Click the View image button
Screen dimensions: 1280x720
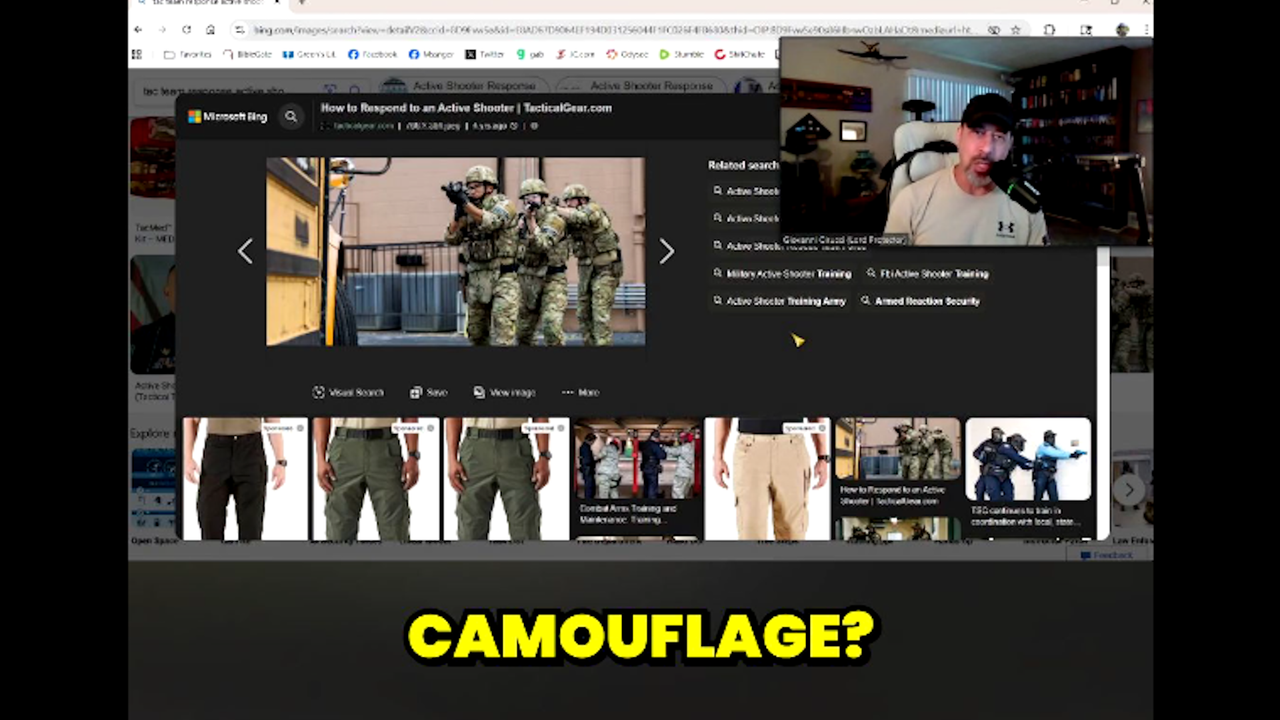click(x=505, y=393)
